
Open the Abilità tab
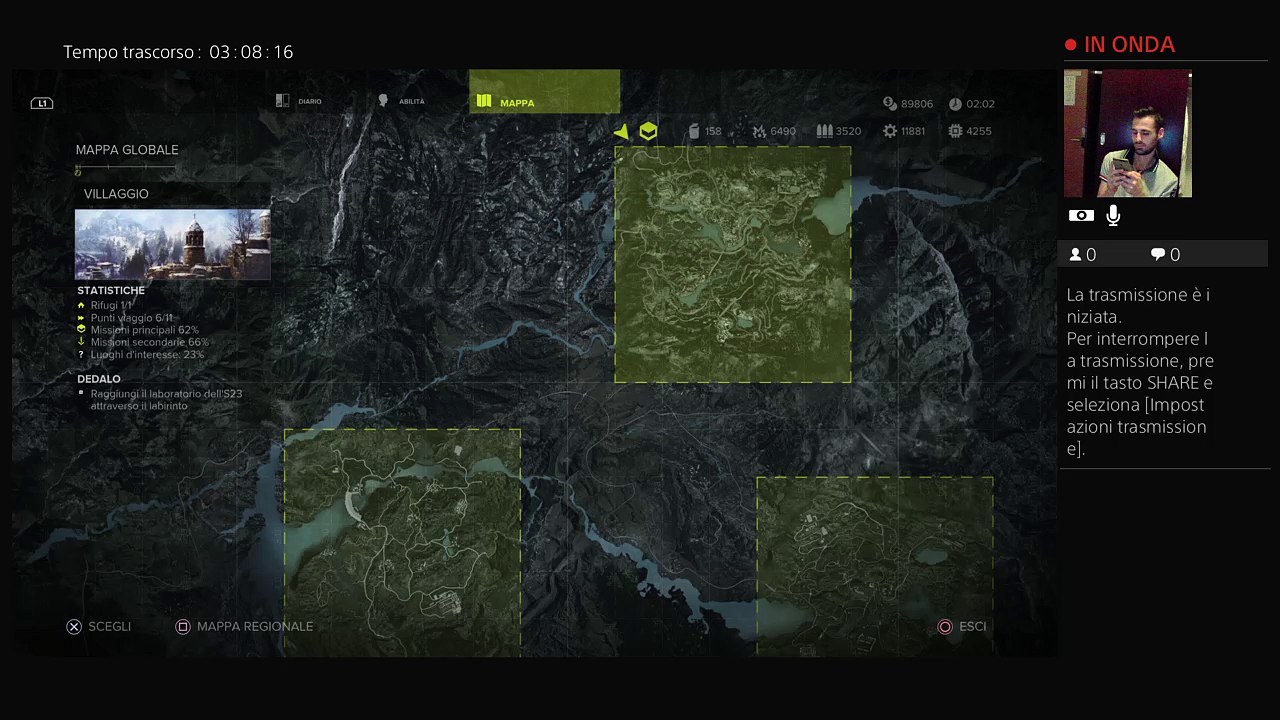(401, 101)
